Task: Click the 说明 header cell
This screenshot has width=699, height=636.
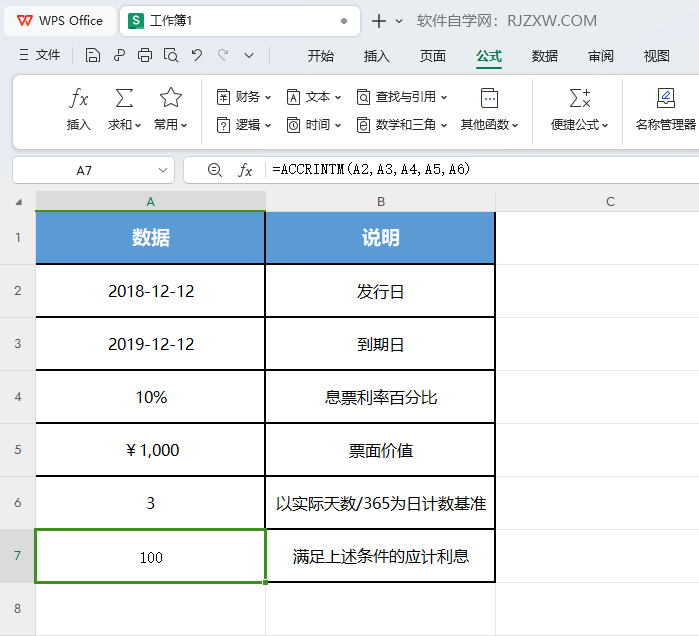Action: click(x=380, y=238)
